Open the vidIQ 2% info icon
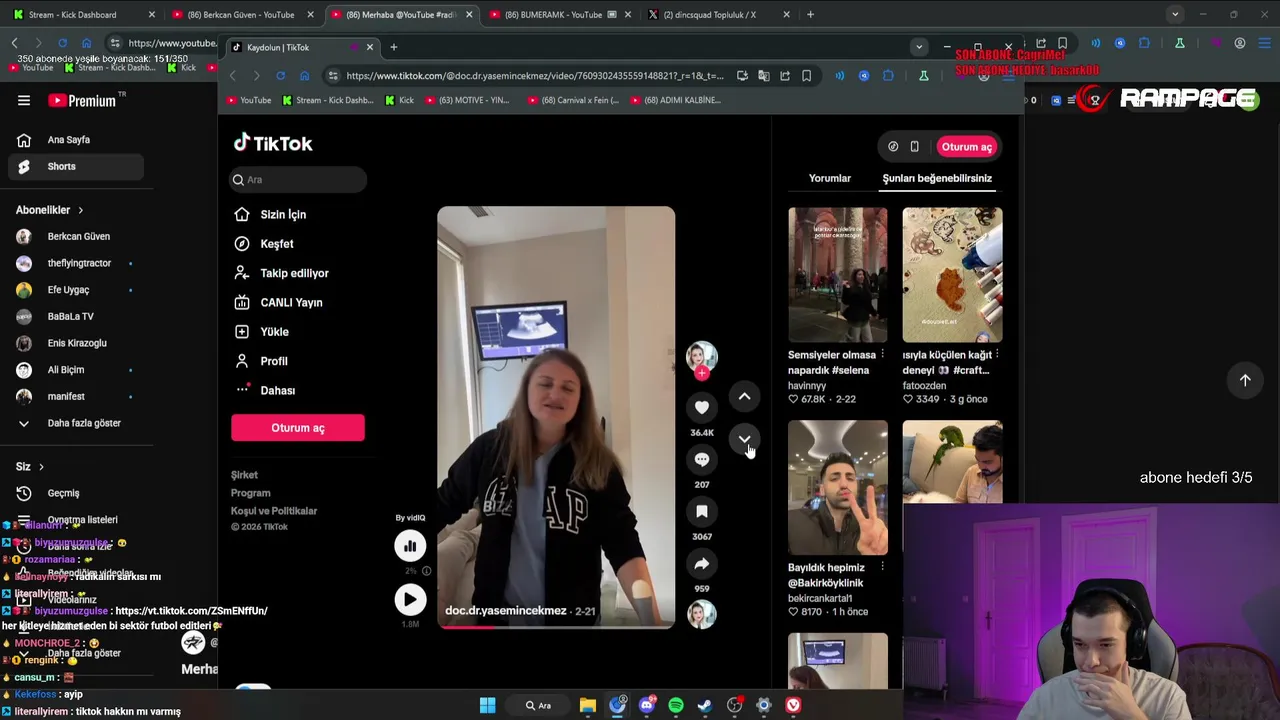Screen dimensions: 1280x720 point(426,571)
